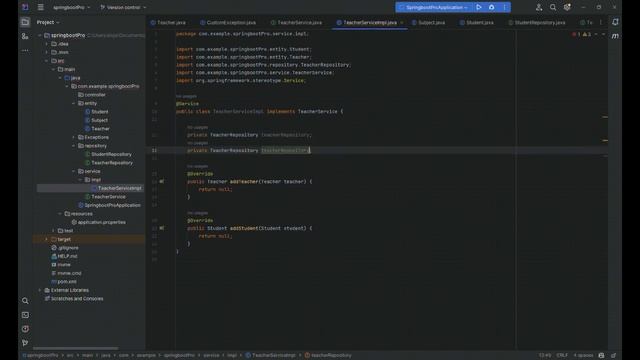Screen dimensions: 640x360
Task: Expand the target folder
Action: click(x=47, y=239)
